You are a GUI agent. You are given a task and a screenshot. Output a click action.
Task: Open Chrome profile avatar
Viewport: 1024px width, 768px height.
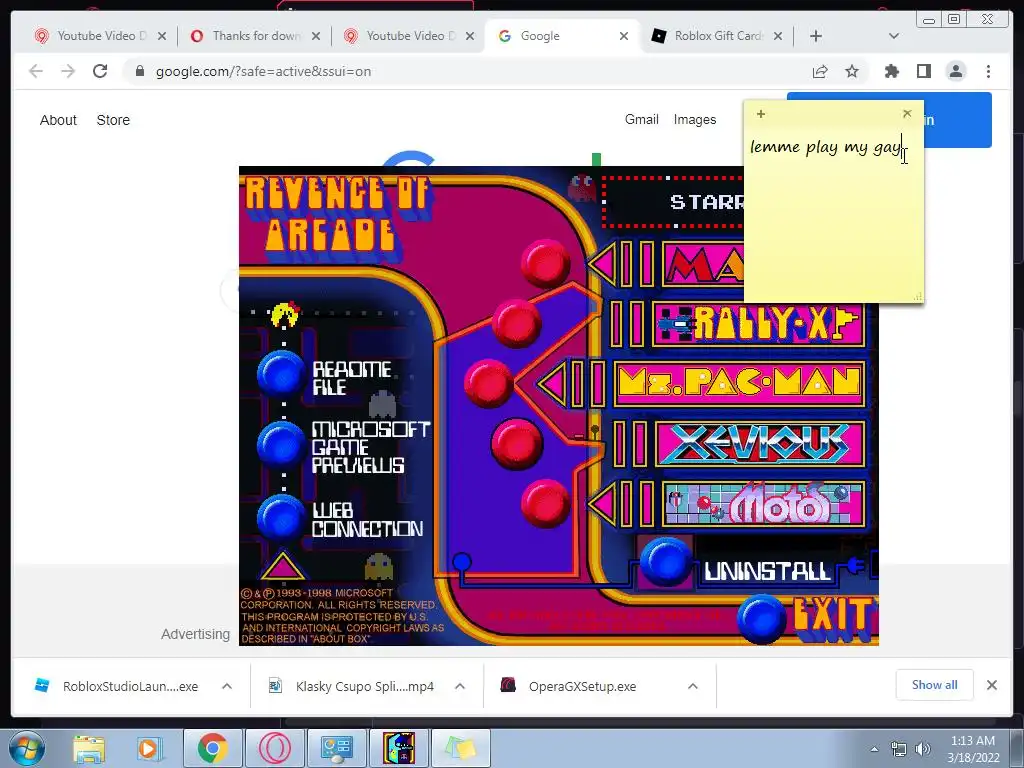956,71
